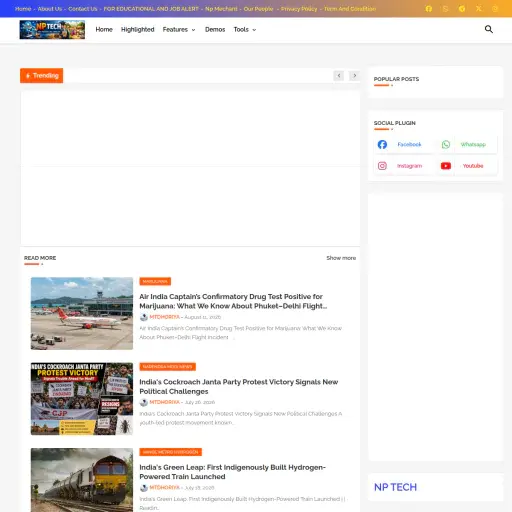Screen dimensions: 512x512
Task: Open About Us link in top bar
Action: tap(50, 9)
